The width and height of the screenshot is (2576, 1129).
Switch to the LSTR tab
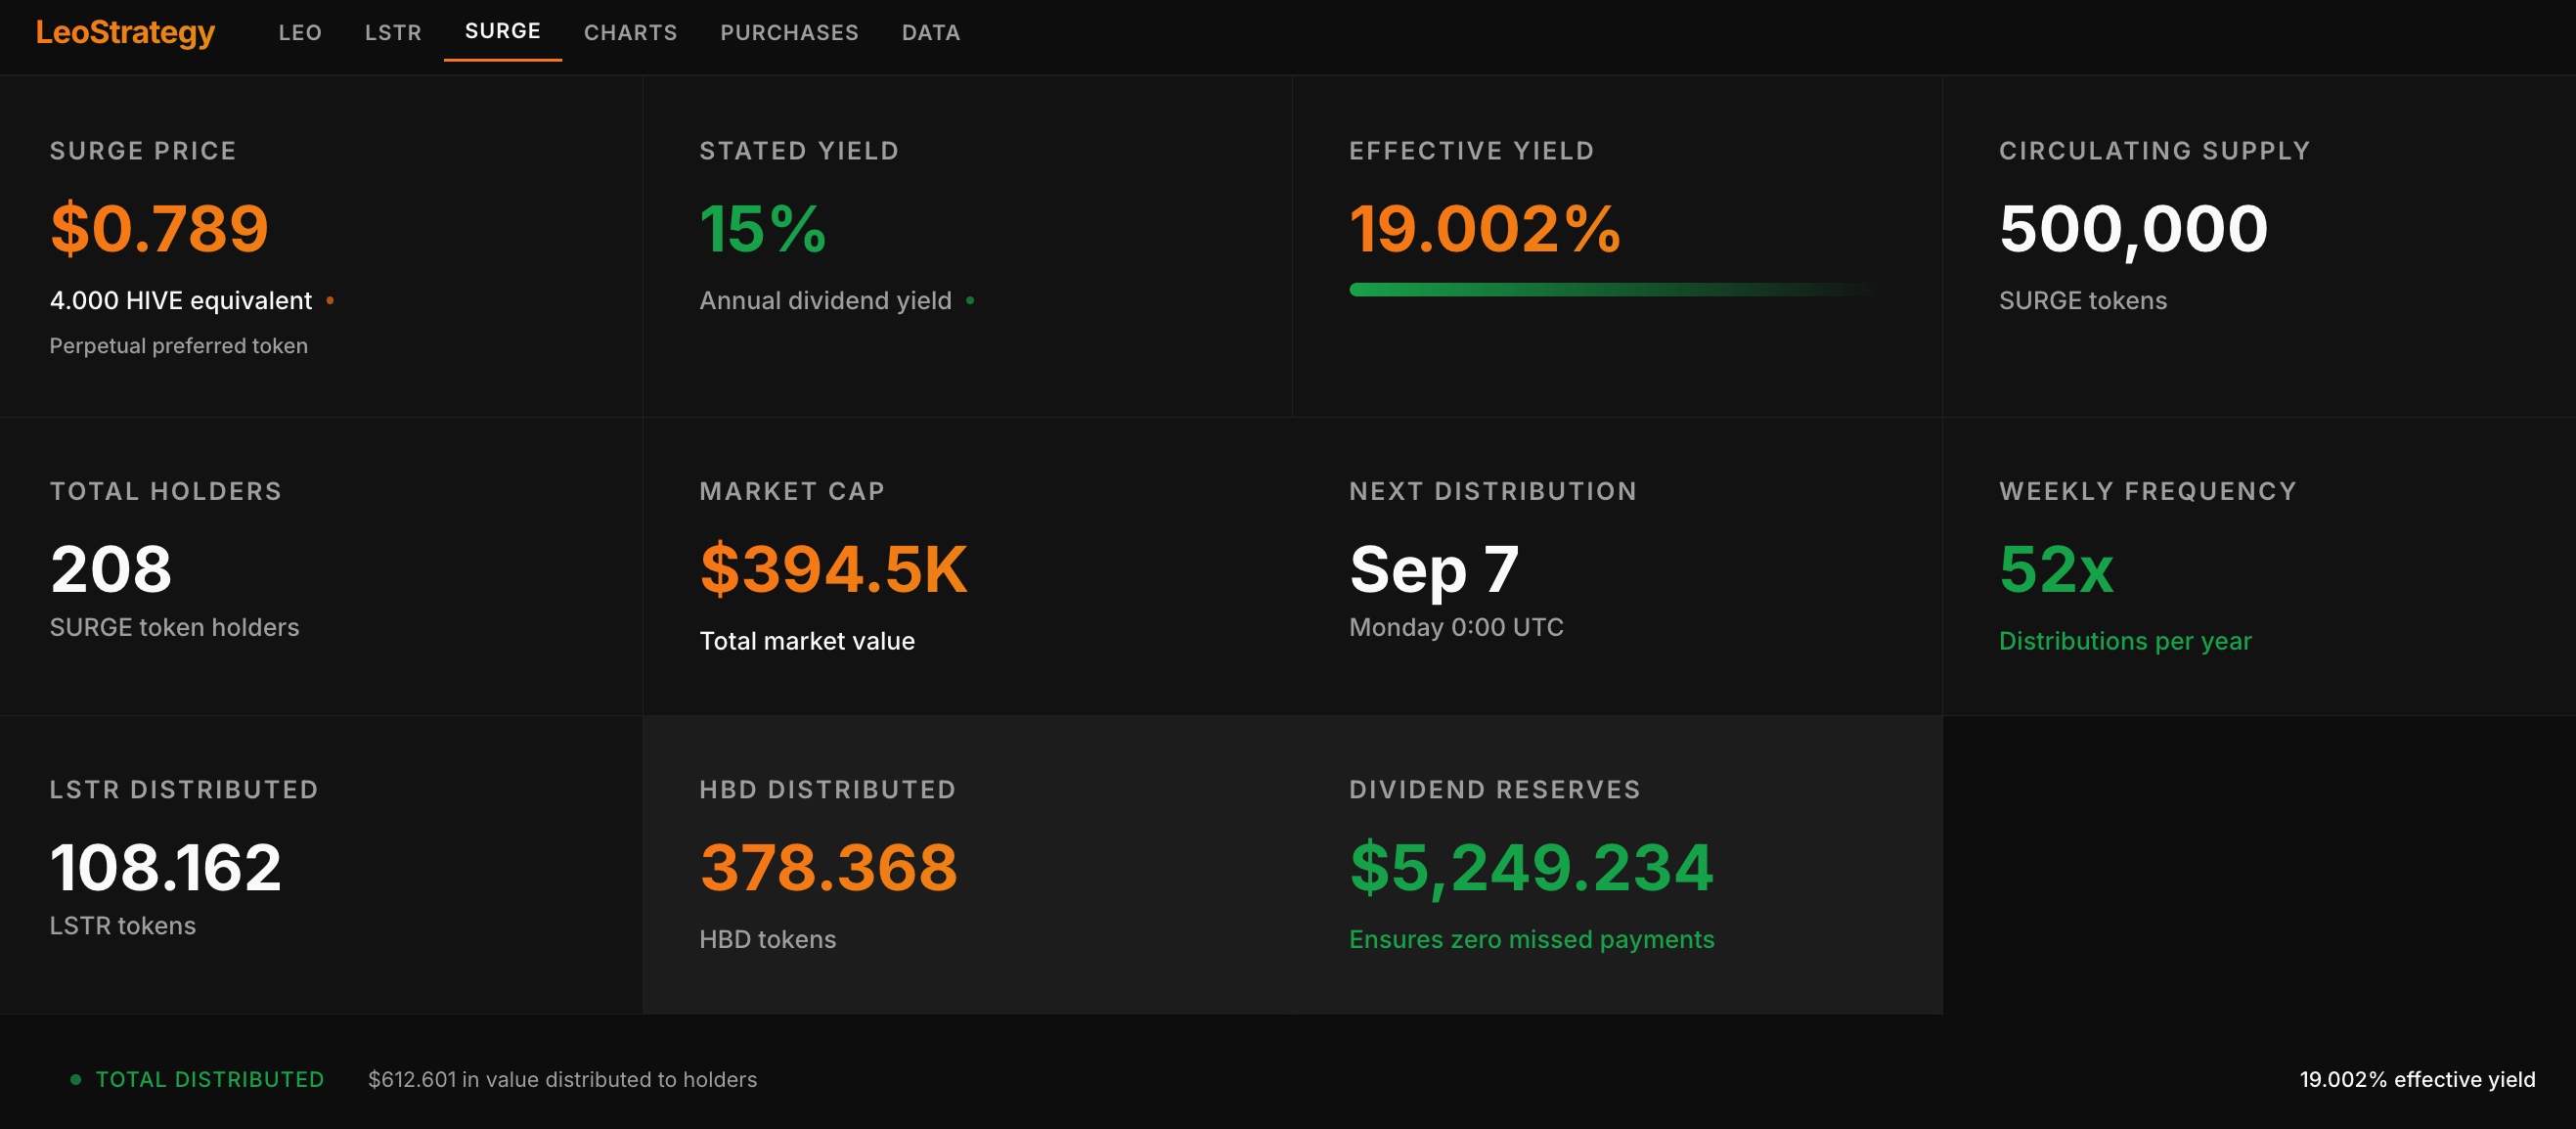coord(393,33)
